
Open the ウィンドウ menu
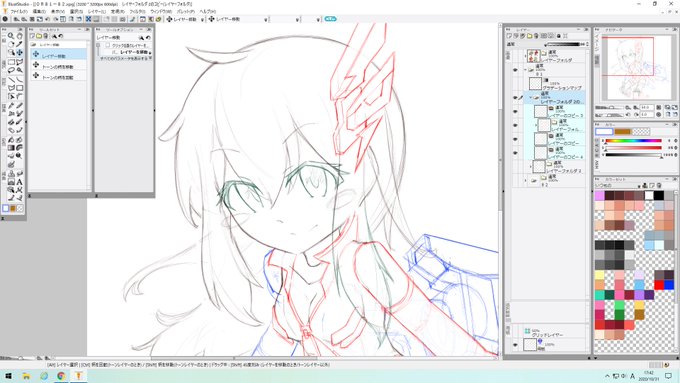(161, 11)
